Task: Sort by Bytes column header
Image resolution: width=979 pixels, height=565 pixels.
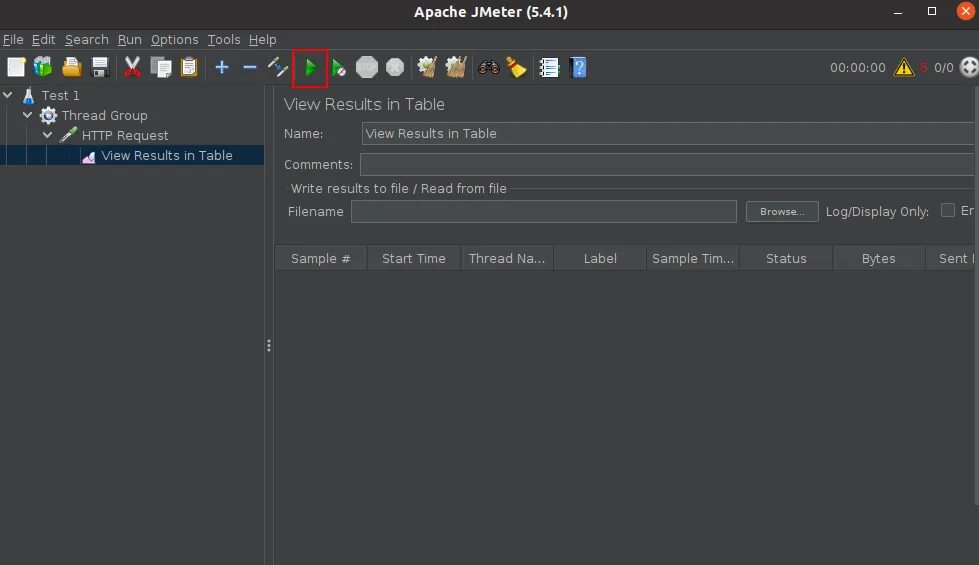Action: (878, 258)
